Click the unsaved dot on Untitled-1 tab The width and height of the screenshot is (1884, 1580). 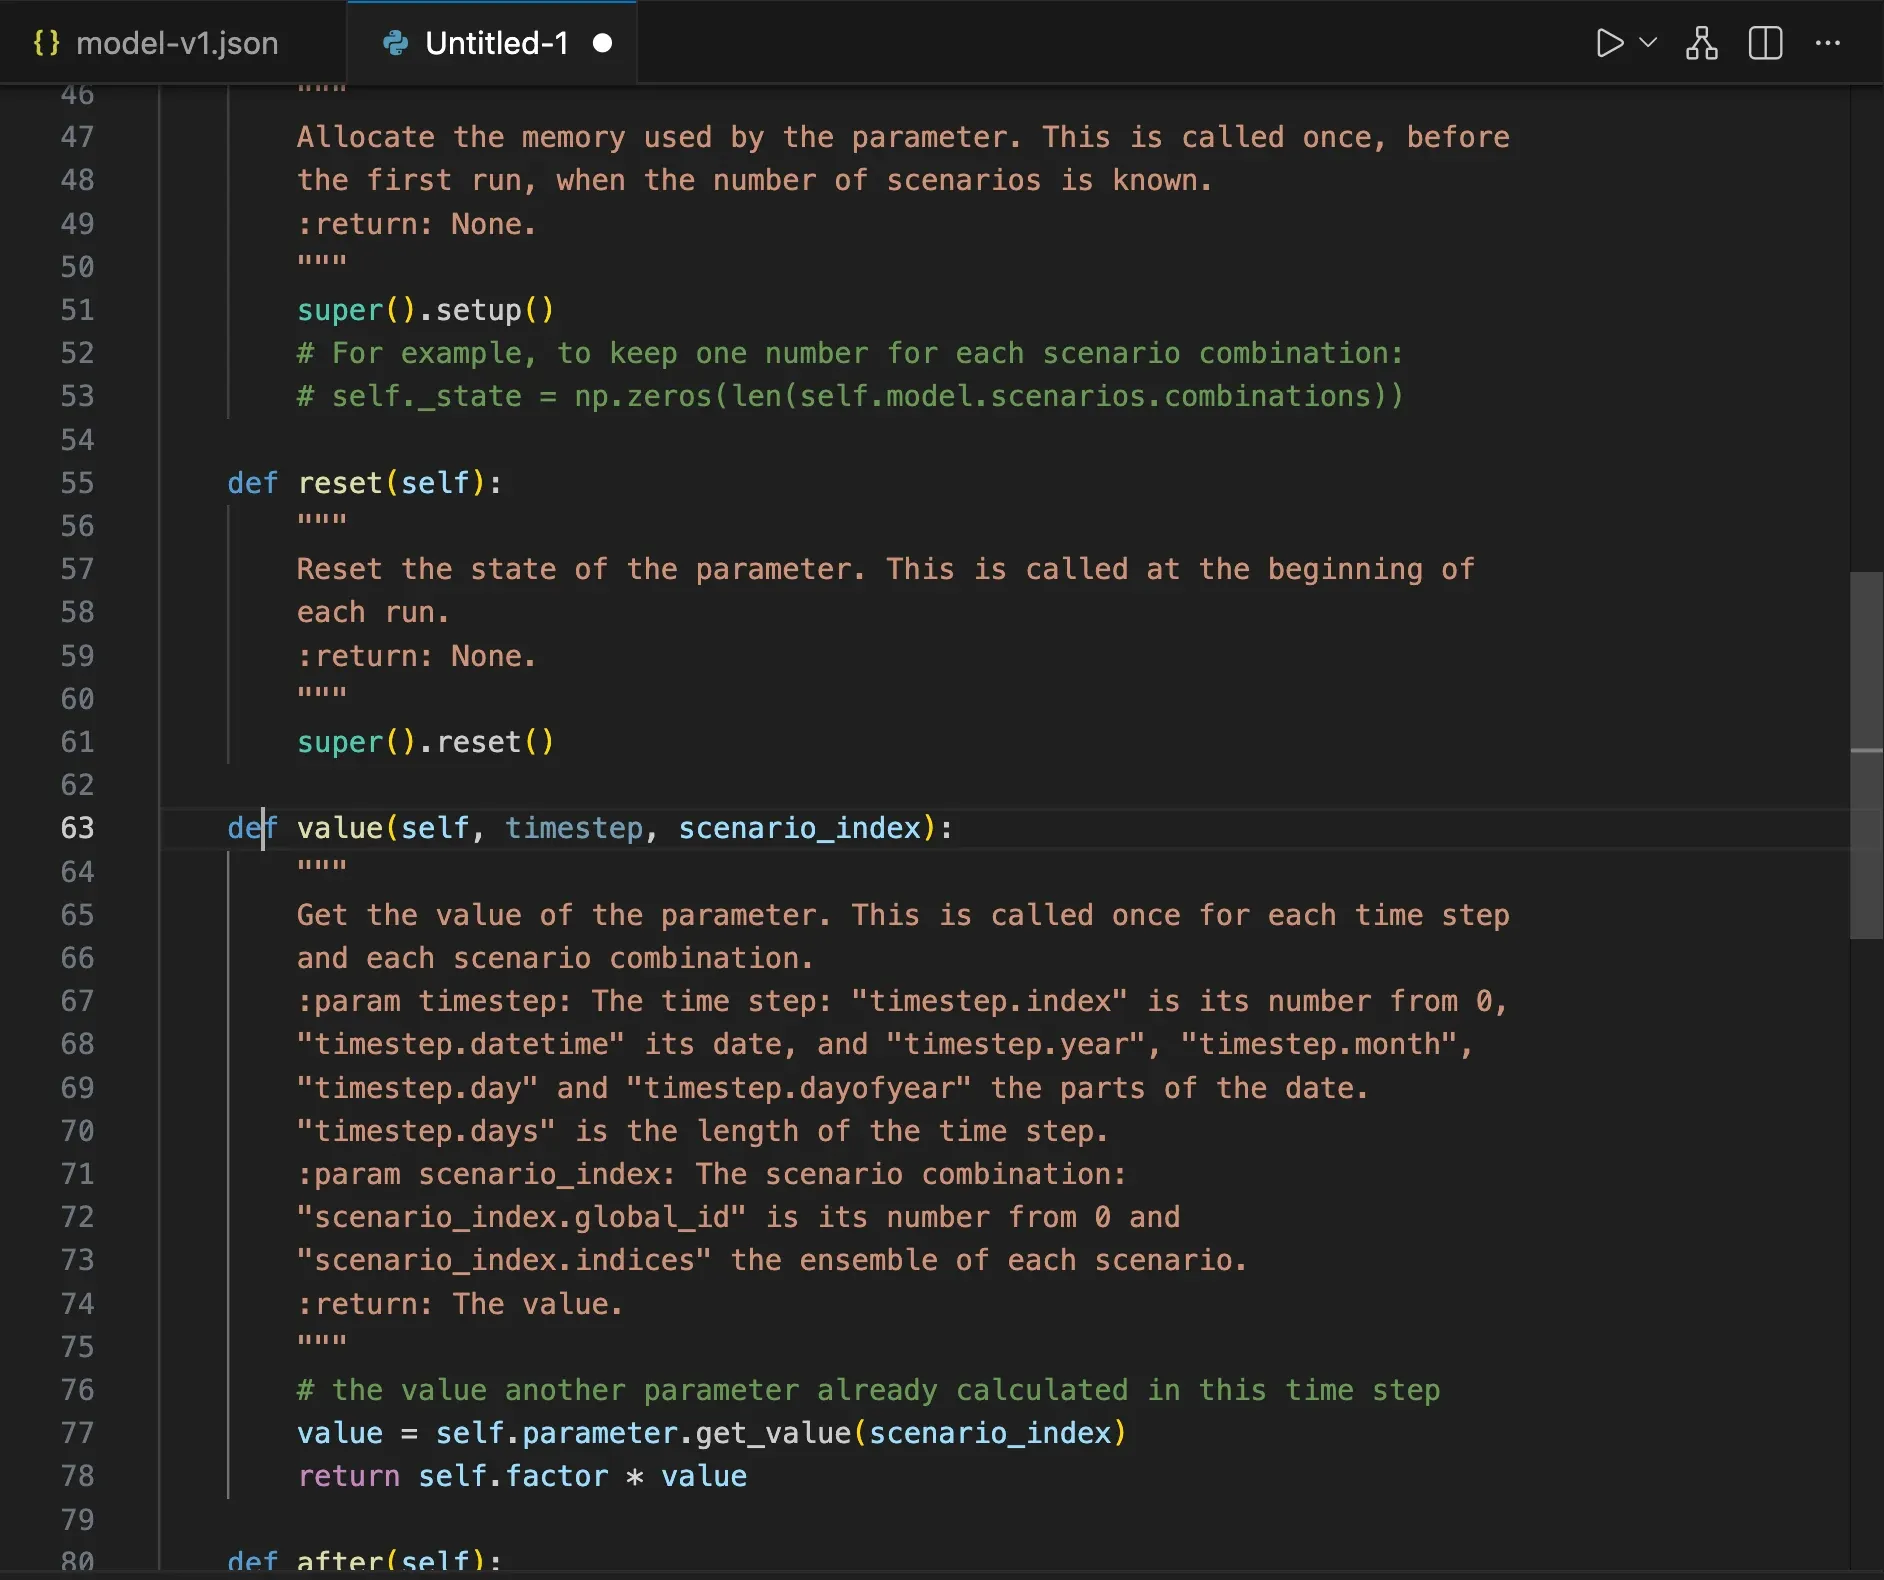click(x=602, y=43)
